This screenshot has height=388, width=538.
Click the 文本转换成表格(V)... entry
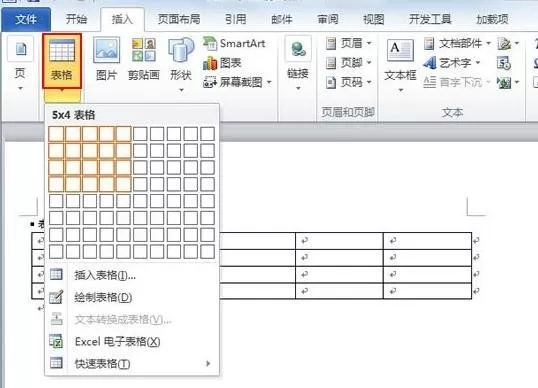(x=132, y=319)
